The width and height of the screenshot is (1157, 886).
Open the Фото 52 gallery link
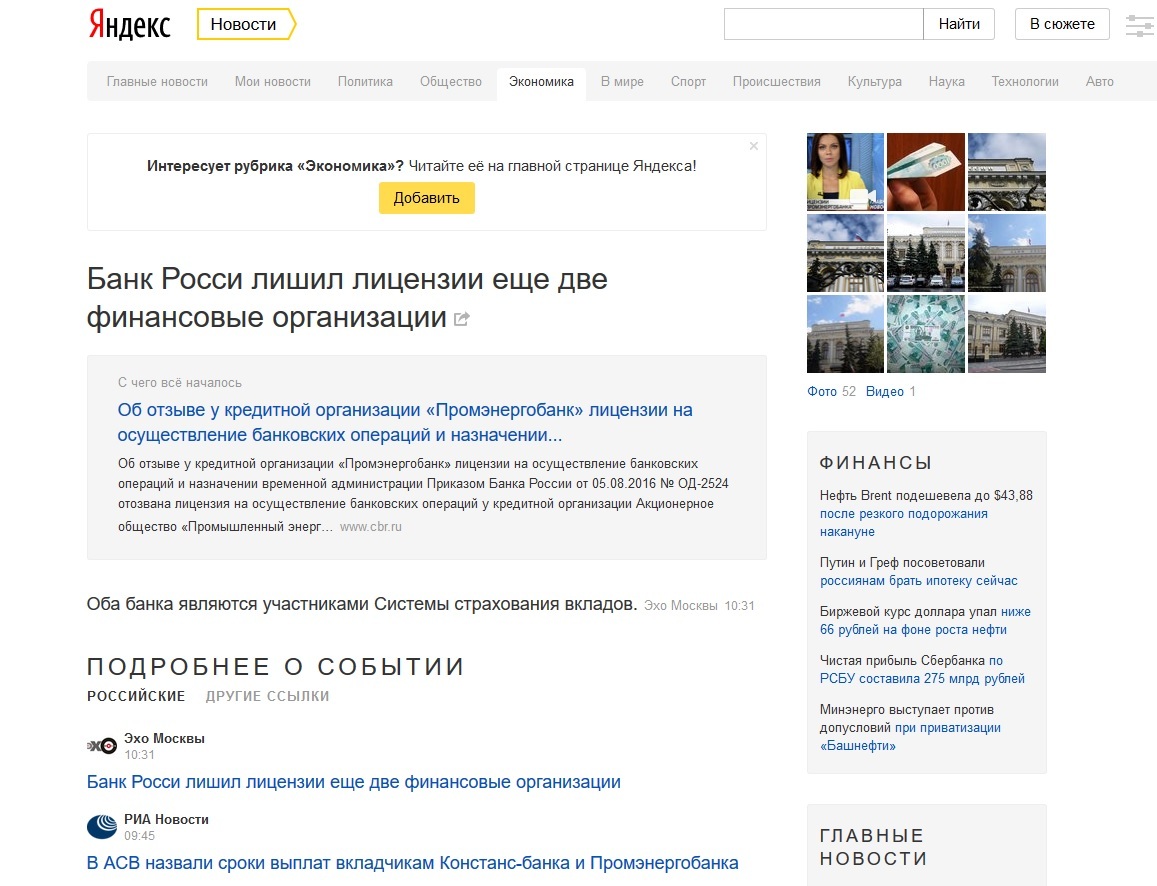tap(832, 392)
